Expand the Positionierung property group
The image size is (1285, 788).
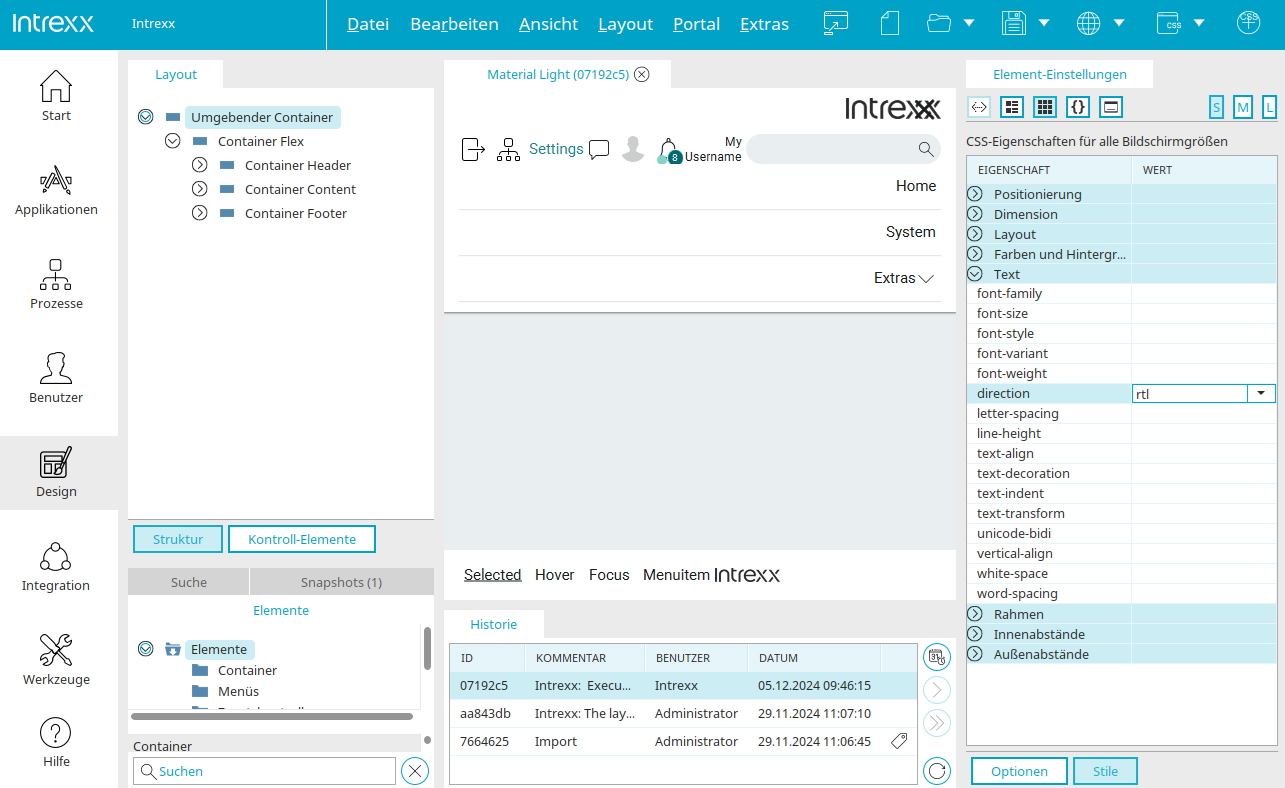(975, 194)
